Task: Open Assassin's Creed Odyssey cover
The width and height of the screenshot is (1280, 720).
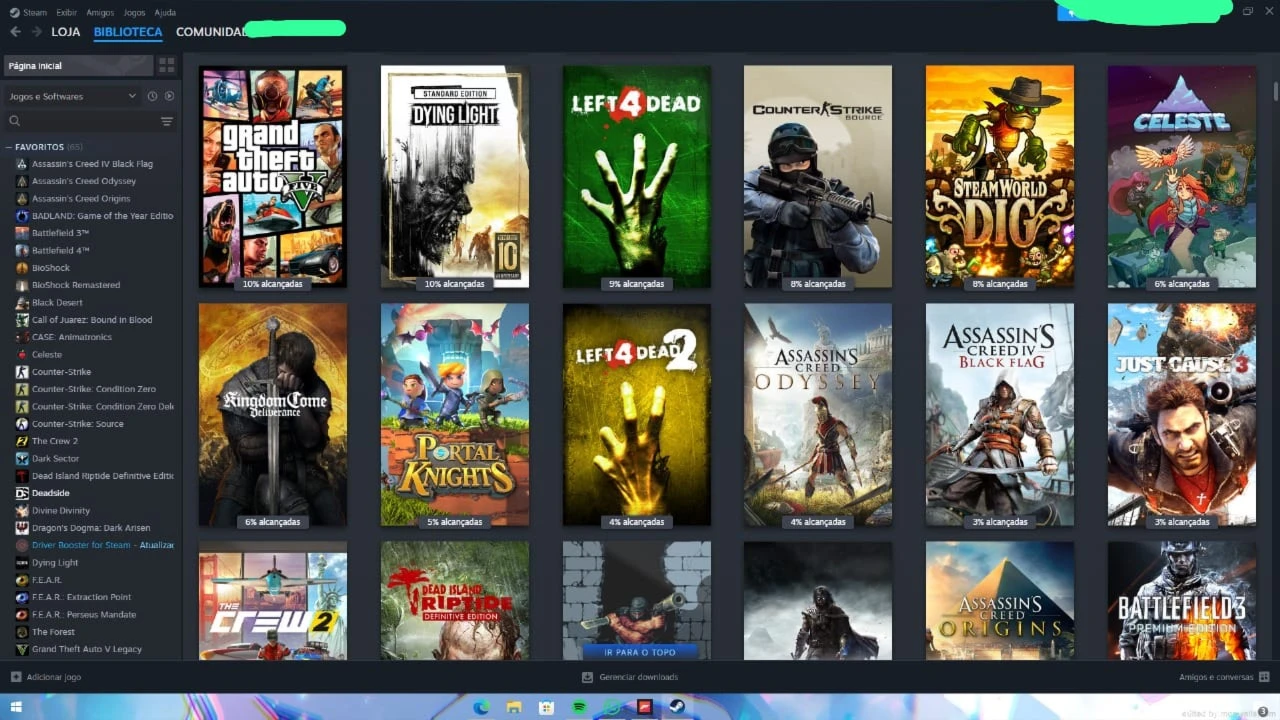Action: (818, 415)
